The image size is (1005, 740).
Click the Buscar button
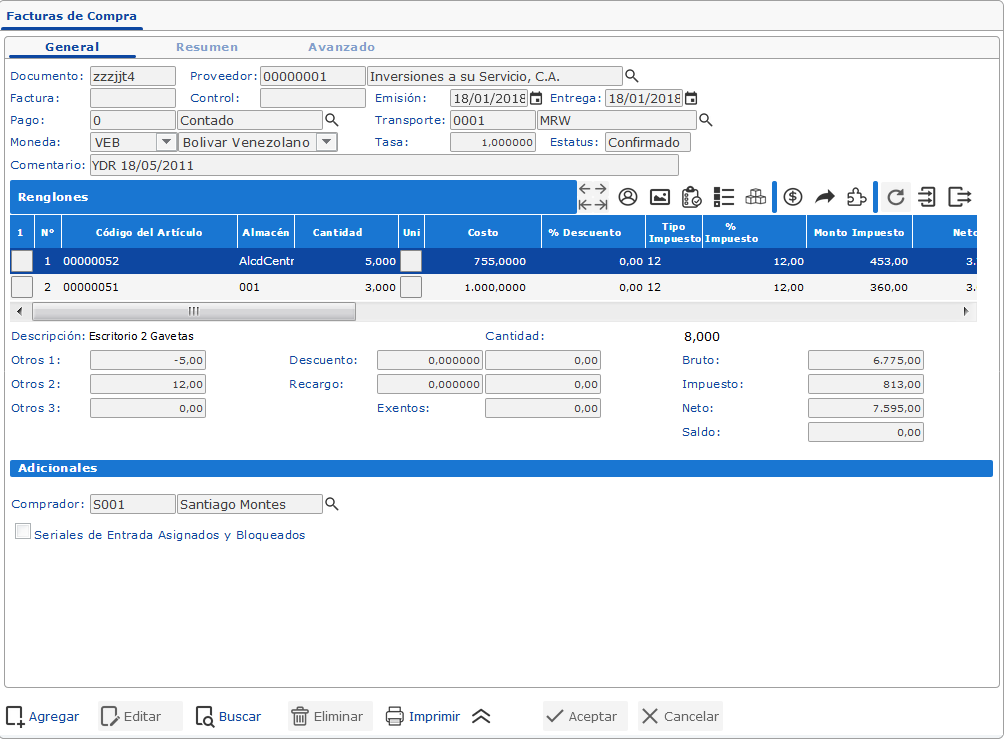[229, 716]
